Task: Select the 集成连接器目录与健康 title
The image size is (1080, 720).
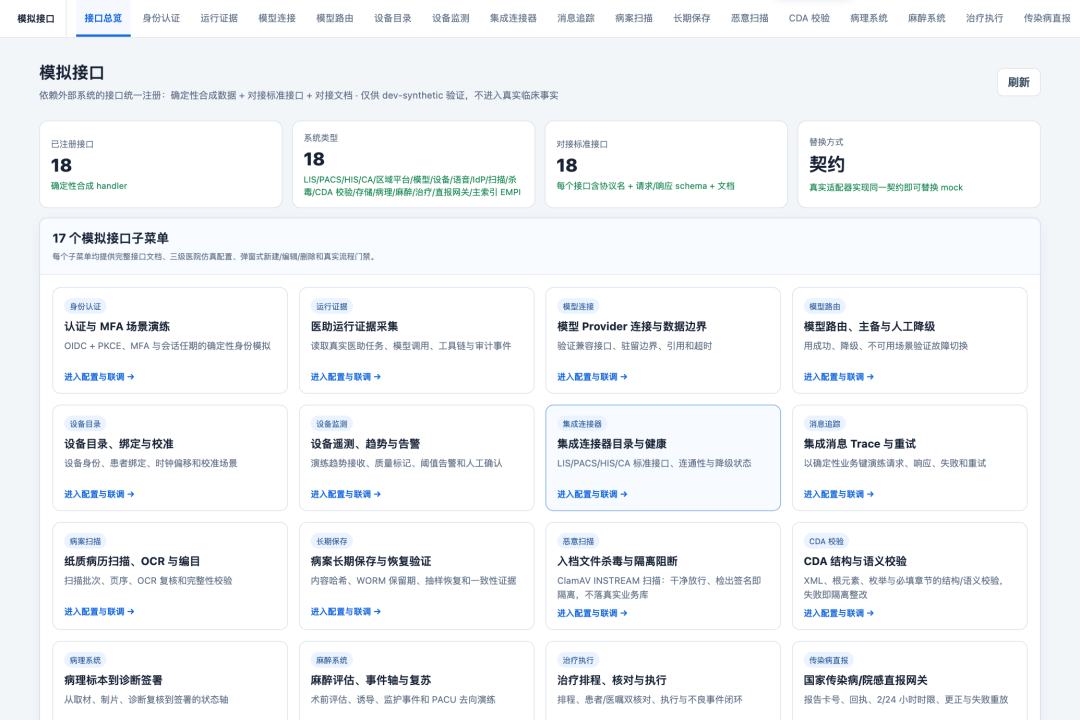Action: pos(612,444)
